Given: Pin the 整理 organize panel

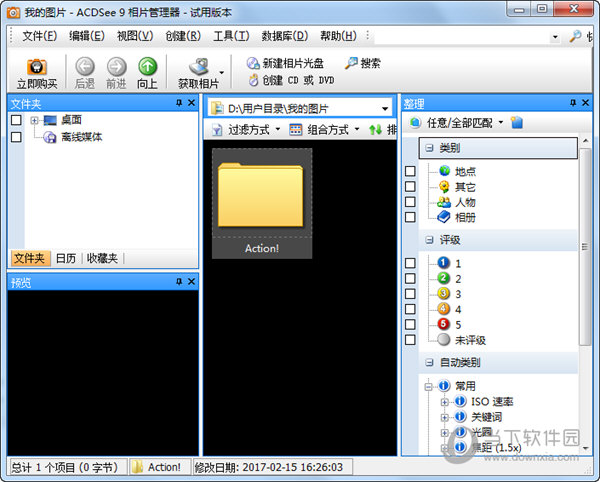Looking at the screenshot, I should tap(573, 103).
